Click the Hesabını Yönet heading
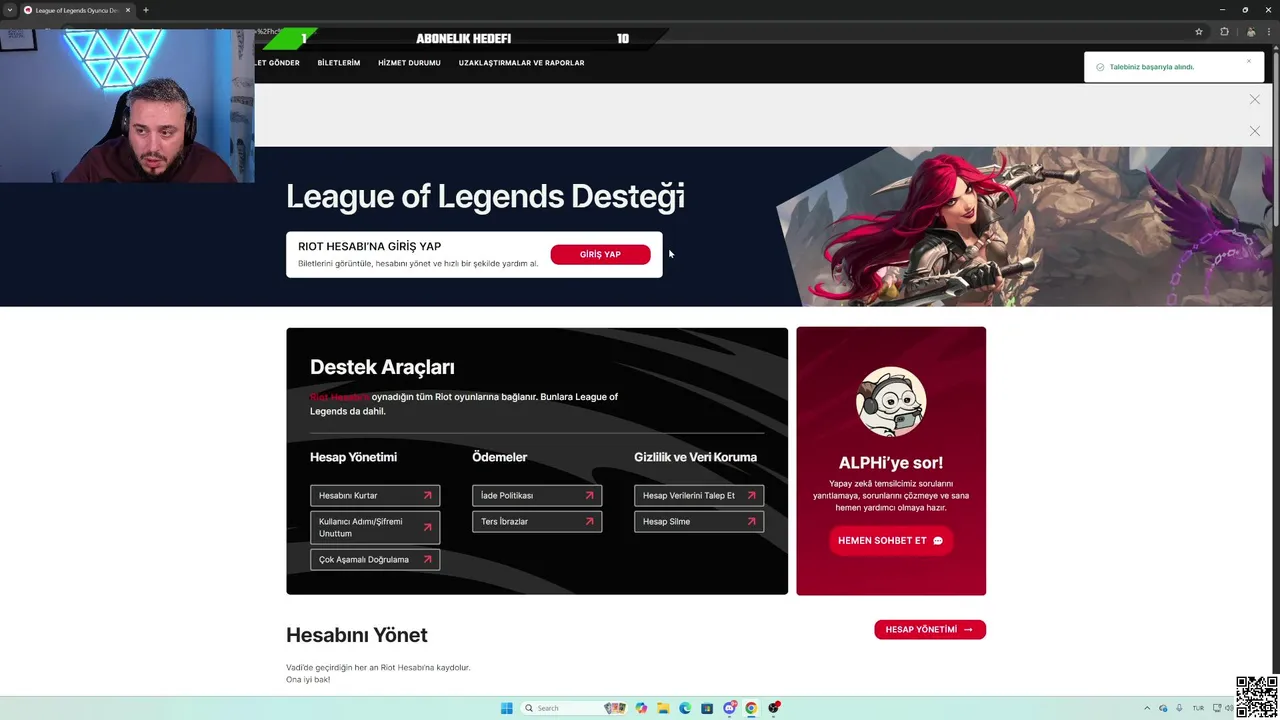 click(357, 635)
